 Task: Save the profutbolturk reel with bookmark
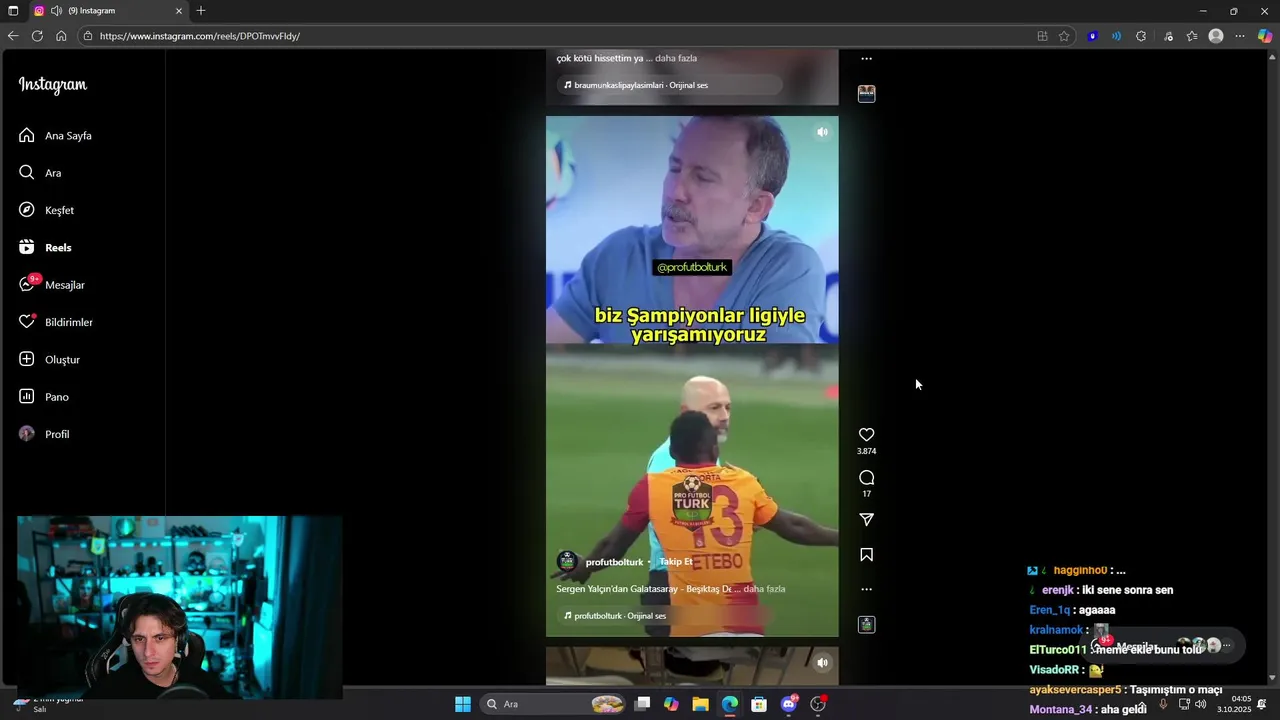(866, 555)
